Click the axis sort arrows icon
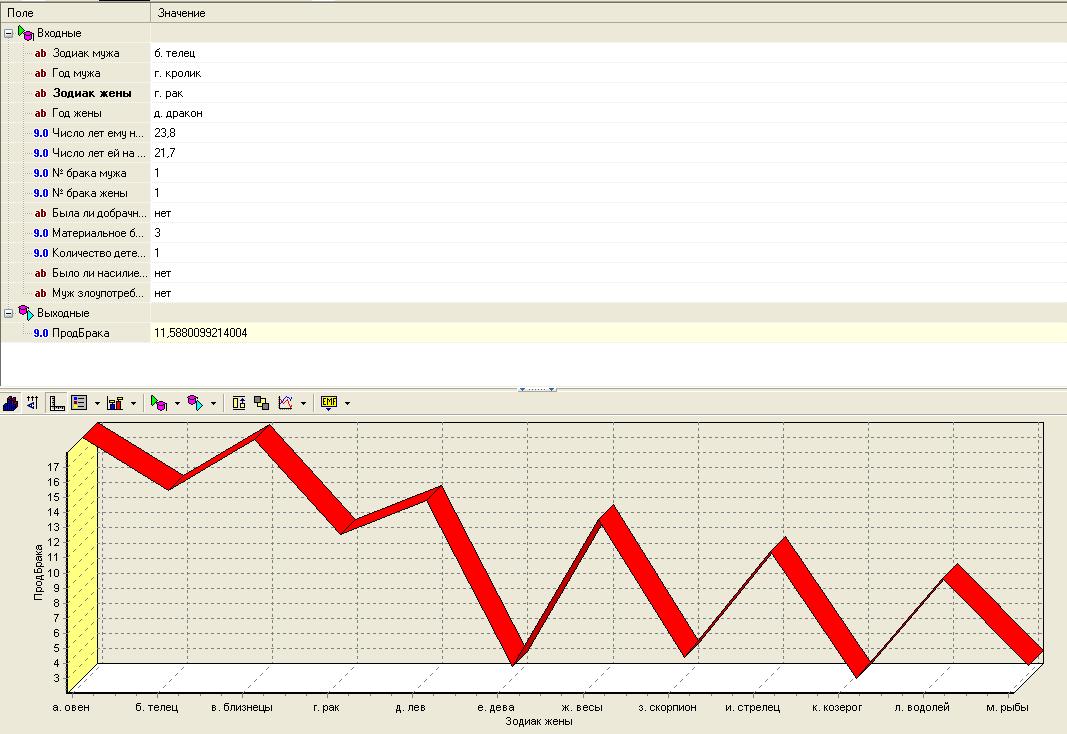 [x=32, y=403]
